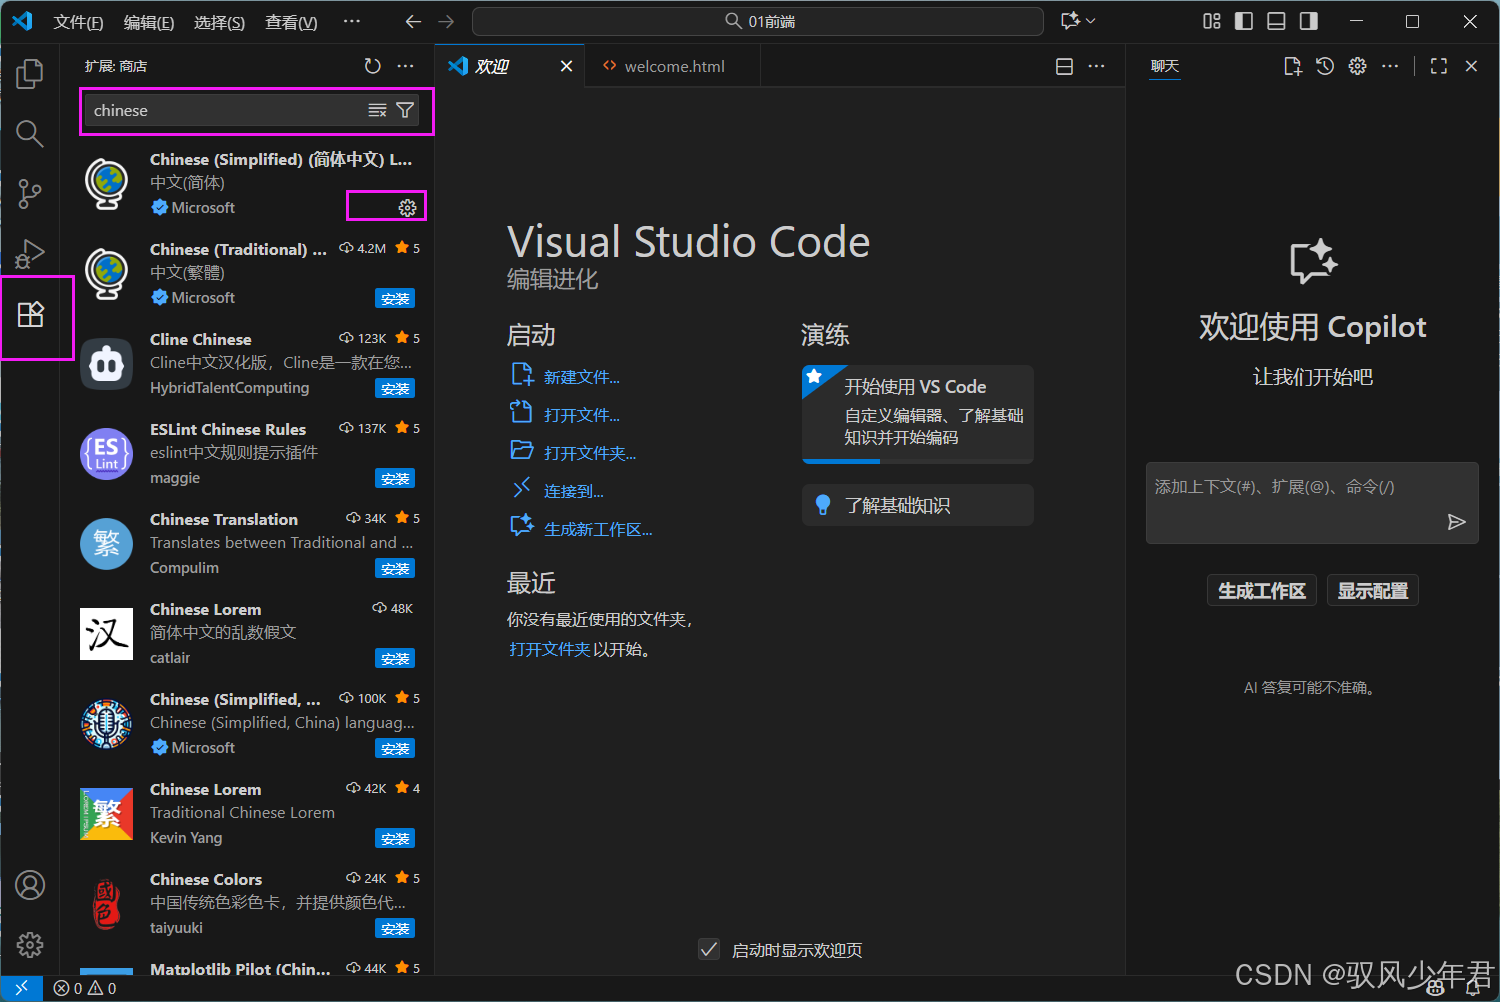Open Source Control view
1500x1002 pixels.
30,193
